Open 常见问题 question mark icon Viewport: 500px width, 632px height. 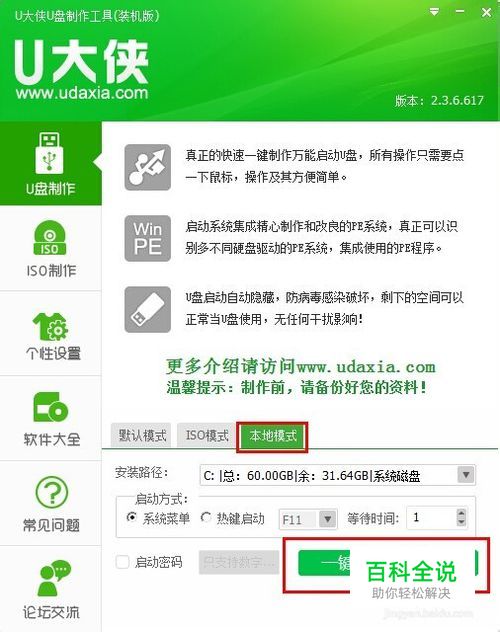tap(51, 492)
